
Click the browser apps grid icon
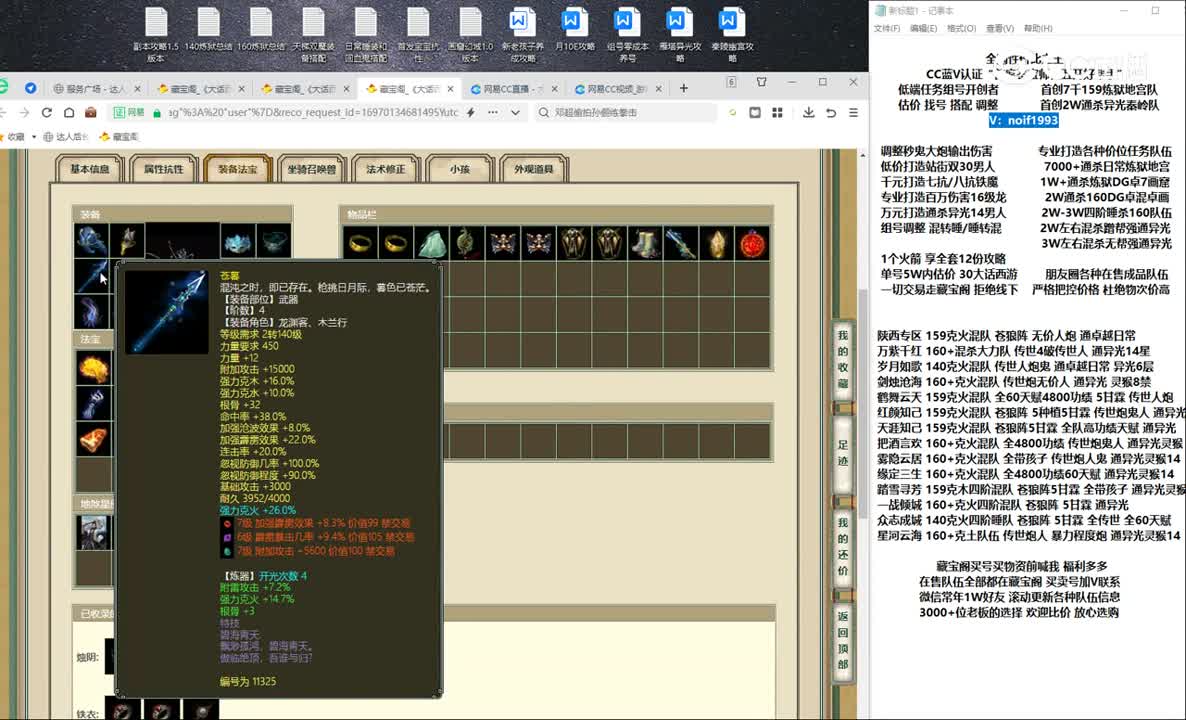pyautogui.click(x=777, y=113)
